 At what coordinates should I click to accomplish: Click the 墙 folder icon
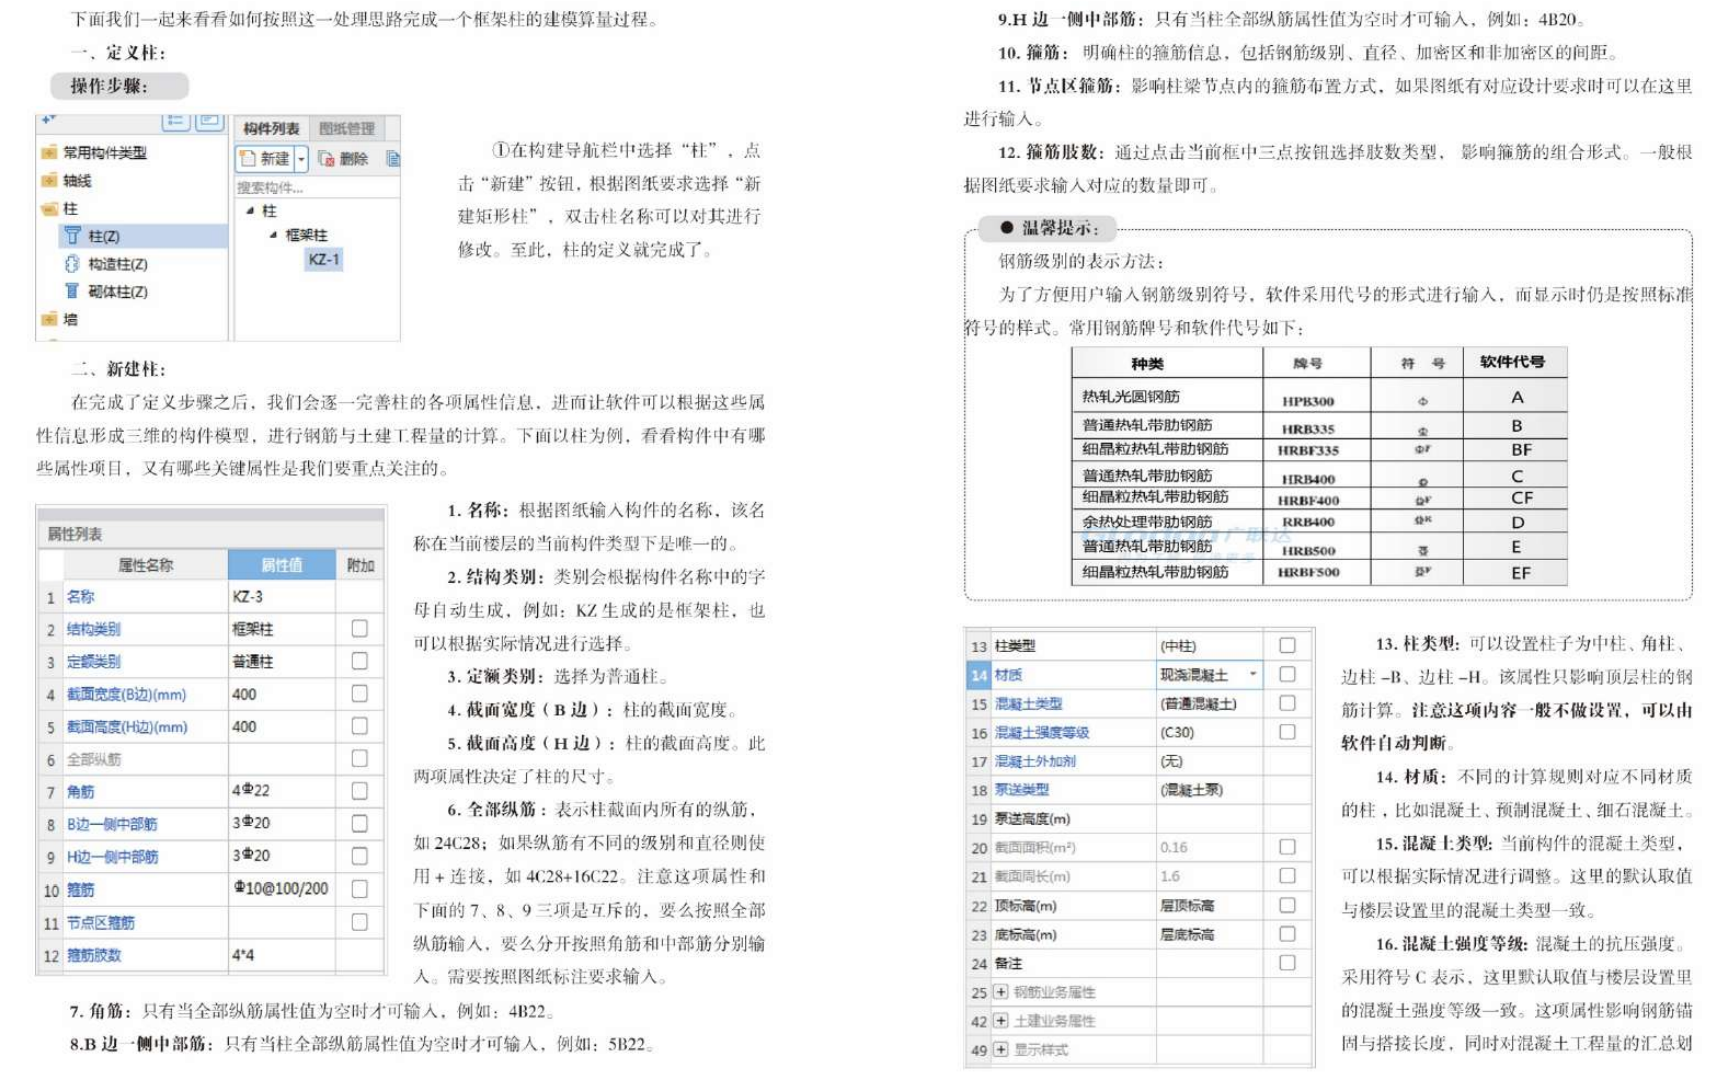click(x=49, y=319)
